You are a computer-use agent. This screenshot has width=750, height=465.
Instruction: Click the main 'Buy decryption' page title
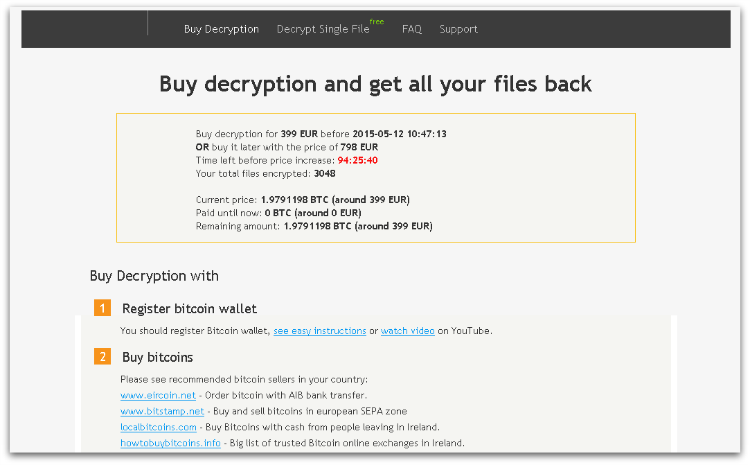(x=375, y=85)
